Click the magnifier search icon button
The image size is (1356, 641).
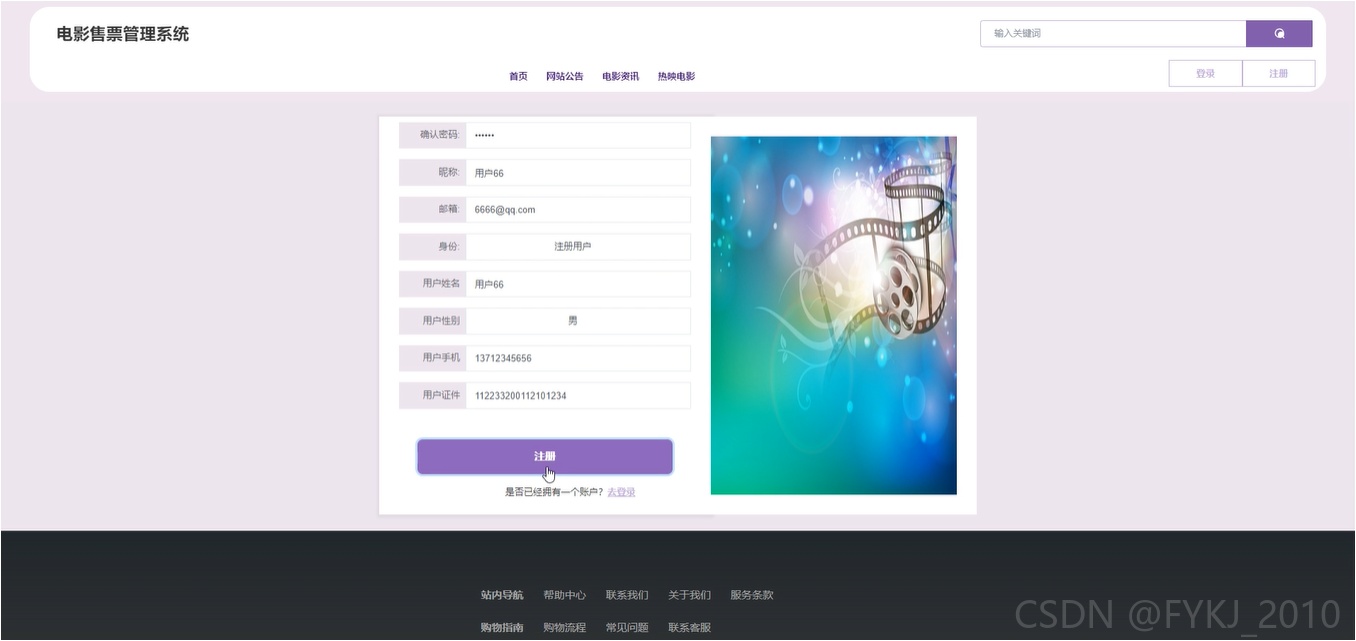point(1279,34)
